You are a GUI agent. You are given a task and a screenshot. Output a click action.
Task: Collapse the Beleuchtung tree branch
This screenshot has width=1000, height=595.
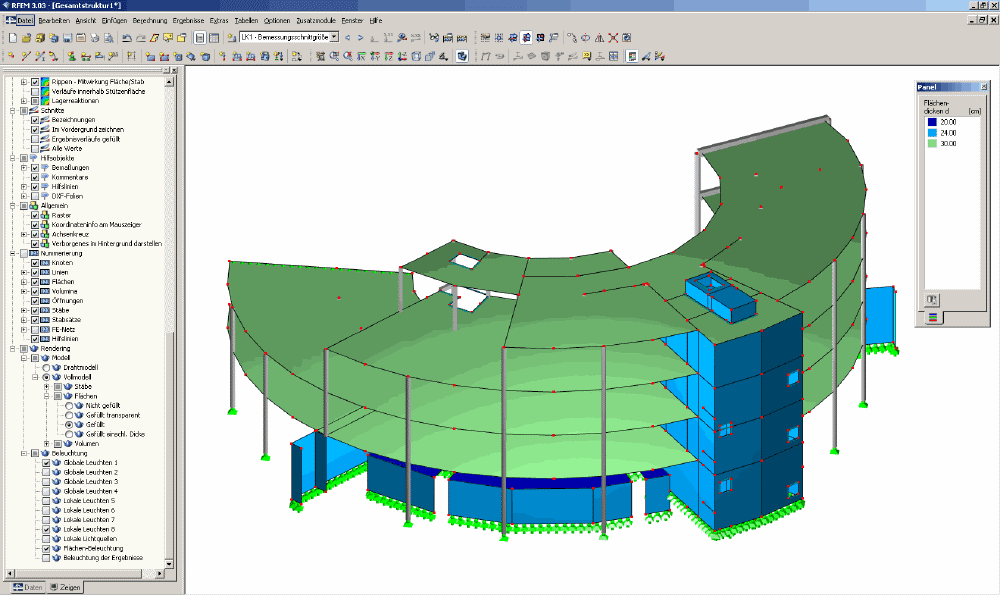pyautogui.click(x=24, y=453)
